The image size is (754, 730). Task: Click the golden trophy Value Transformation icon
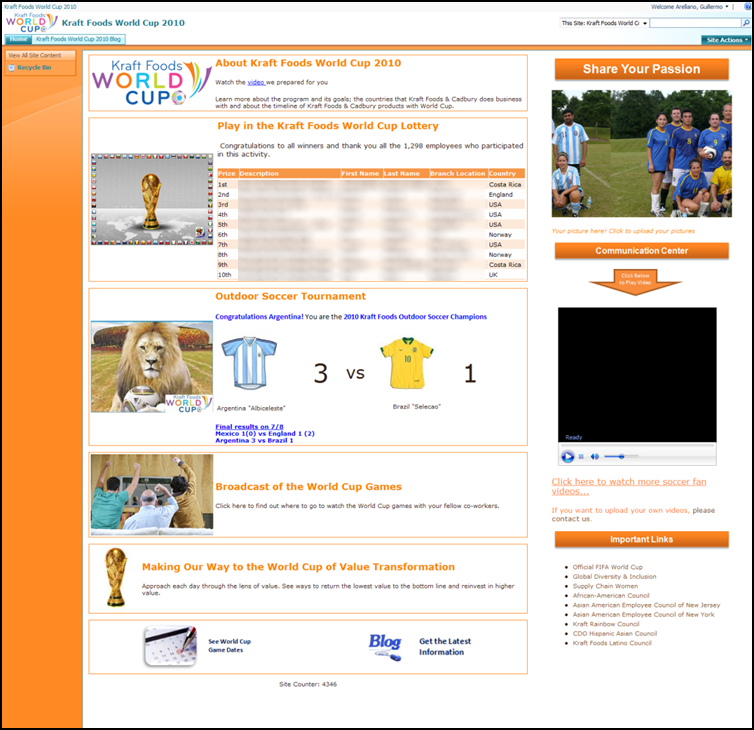(x=116, y=577)
